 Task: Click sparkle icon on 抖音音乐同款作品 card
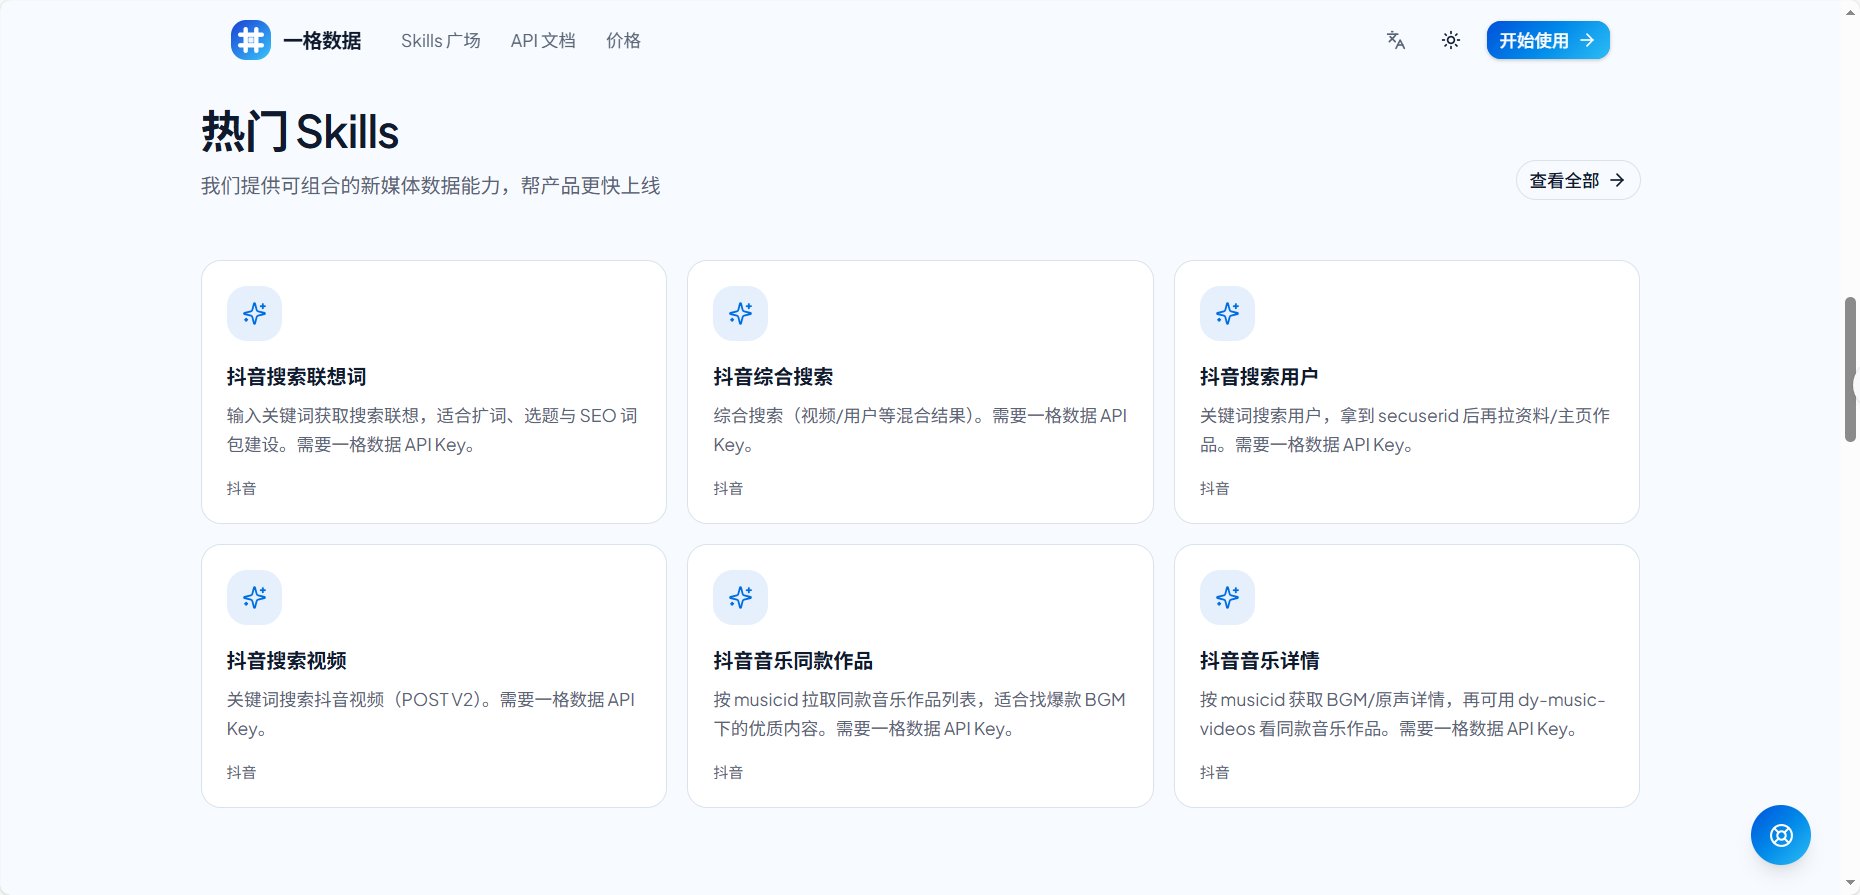click(x=740, y=597)
